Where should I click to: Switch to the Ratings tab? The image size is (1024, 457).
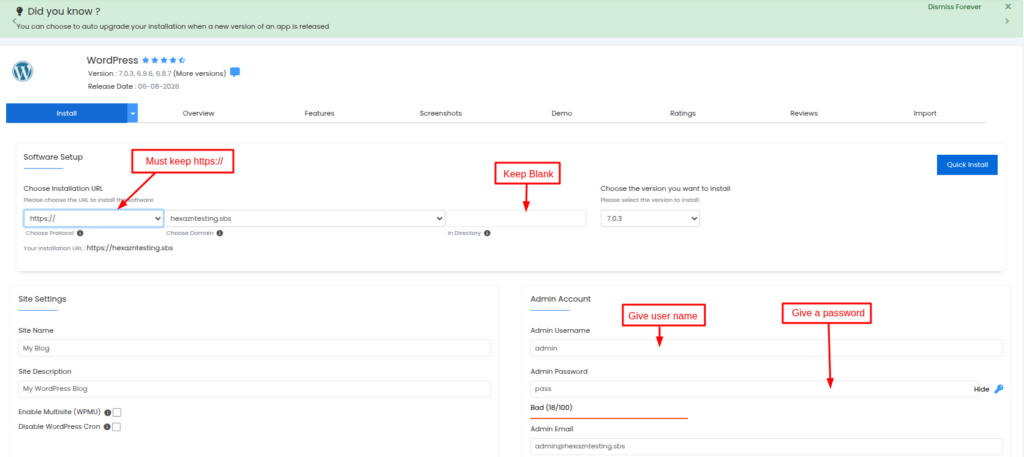(682, 114)
